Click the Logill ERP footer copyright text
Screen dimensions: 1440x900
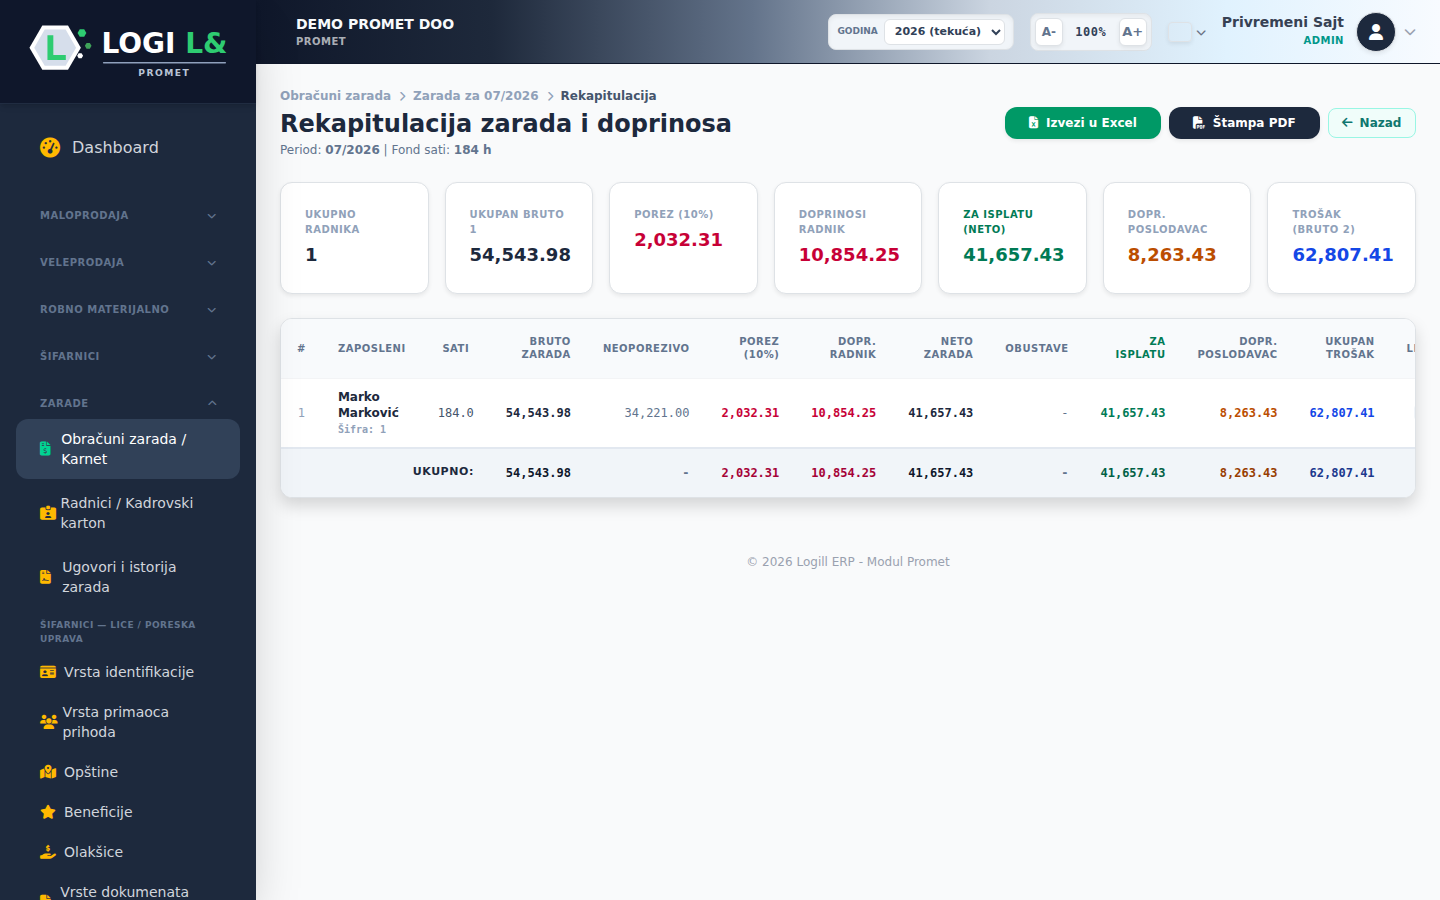(x=848, y=562)
